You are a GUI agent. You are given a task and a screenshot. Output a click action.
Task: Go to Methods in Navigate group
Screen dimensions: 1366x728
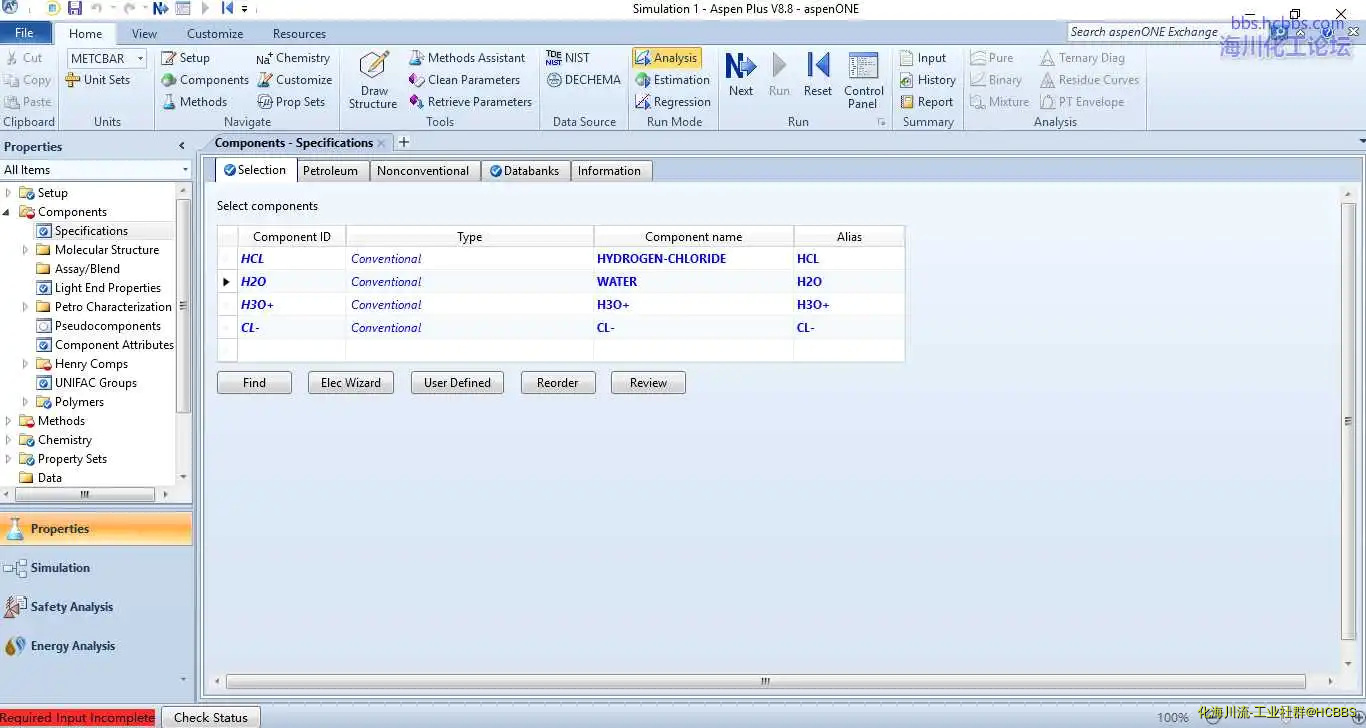tap(194, 102)
